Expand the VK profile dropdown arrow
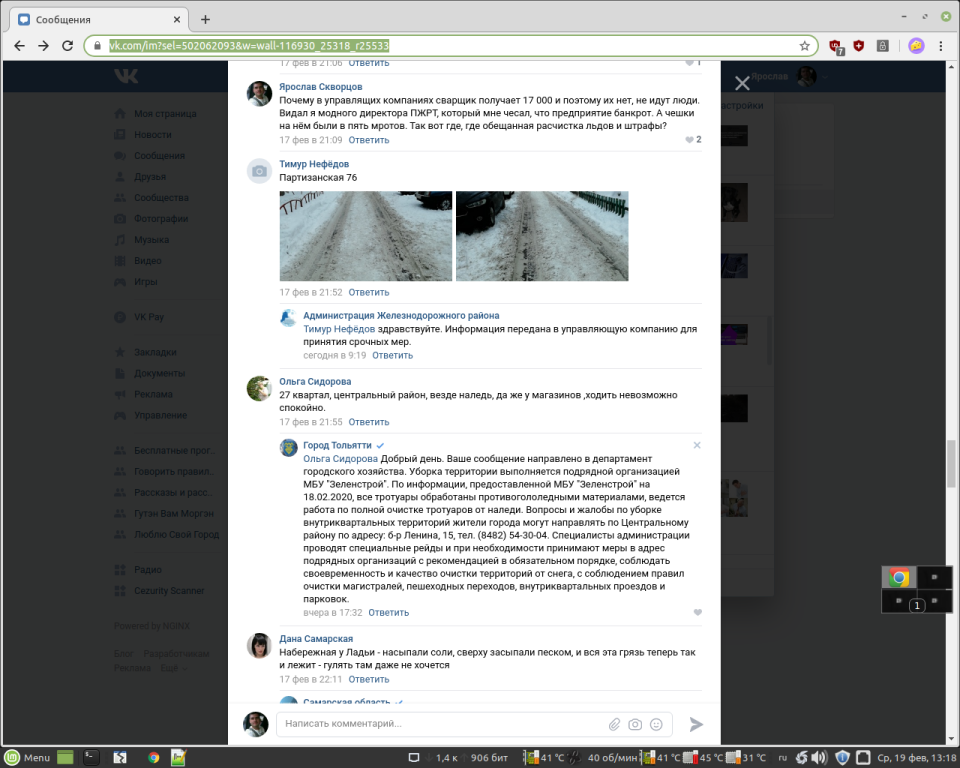Screen dimensions: 960x768 tap(826, 77)
